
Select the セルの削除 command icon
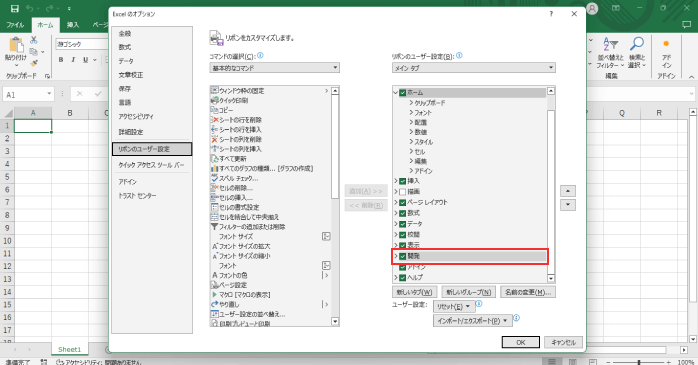tap(215, 188)
